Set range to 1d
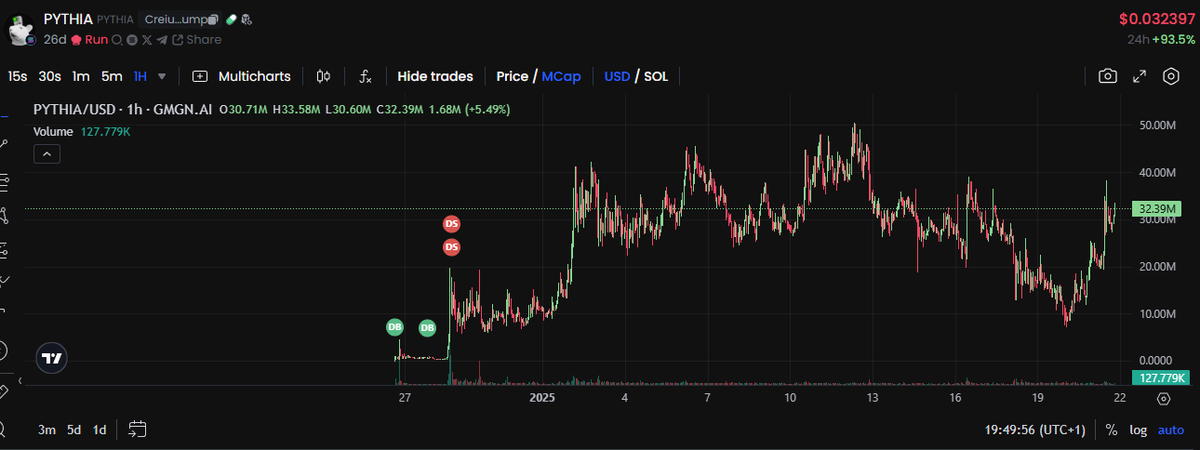The height and width of the screenshot is (450, 1200). pyautogui.click(x=100, y=430)
